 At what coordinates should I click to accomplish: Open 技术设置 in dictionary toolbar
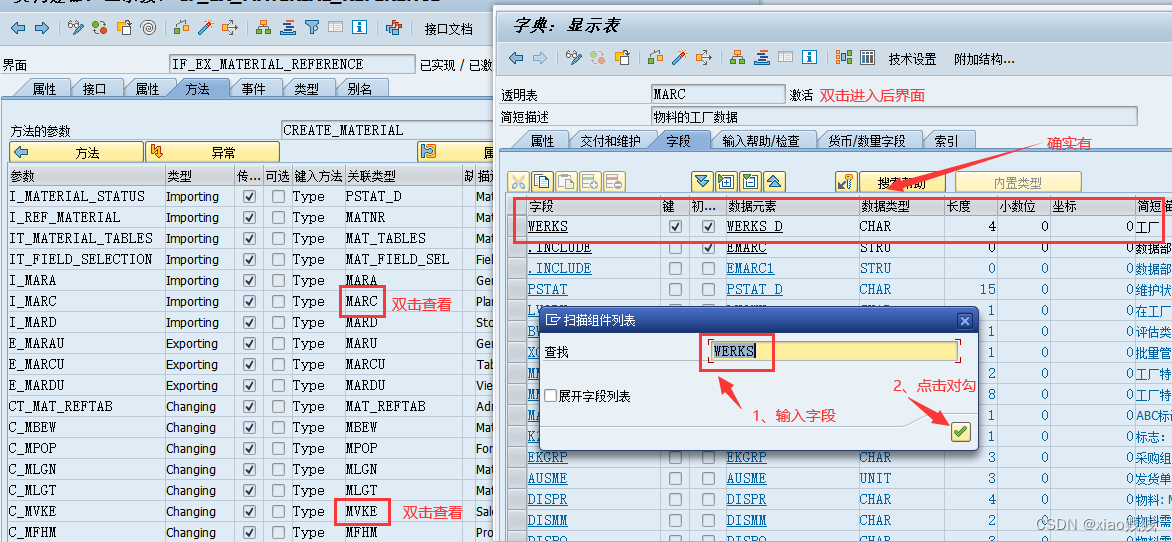[x=912, y=59]
